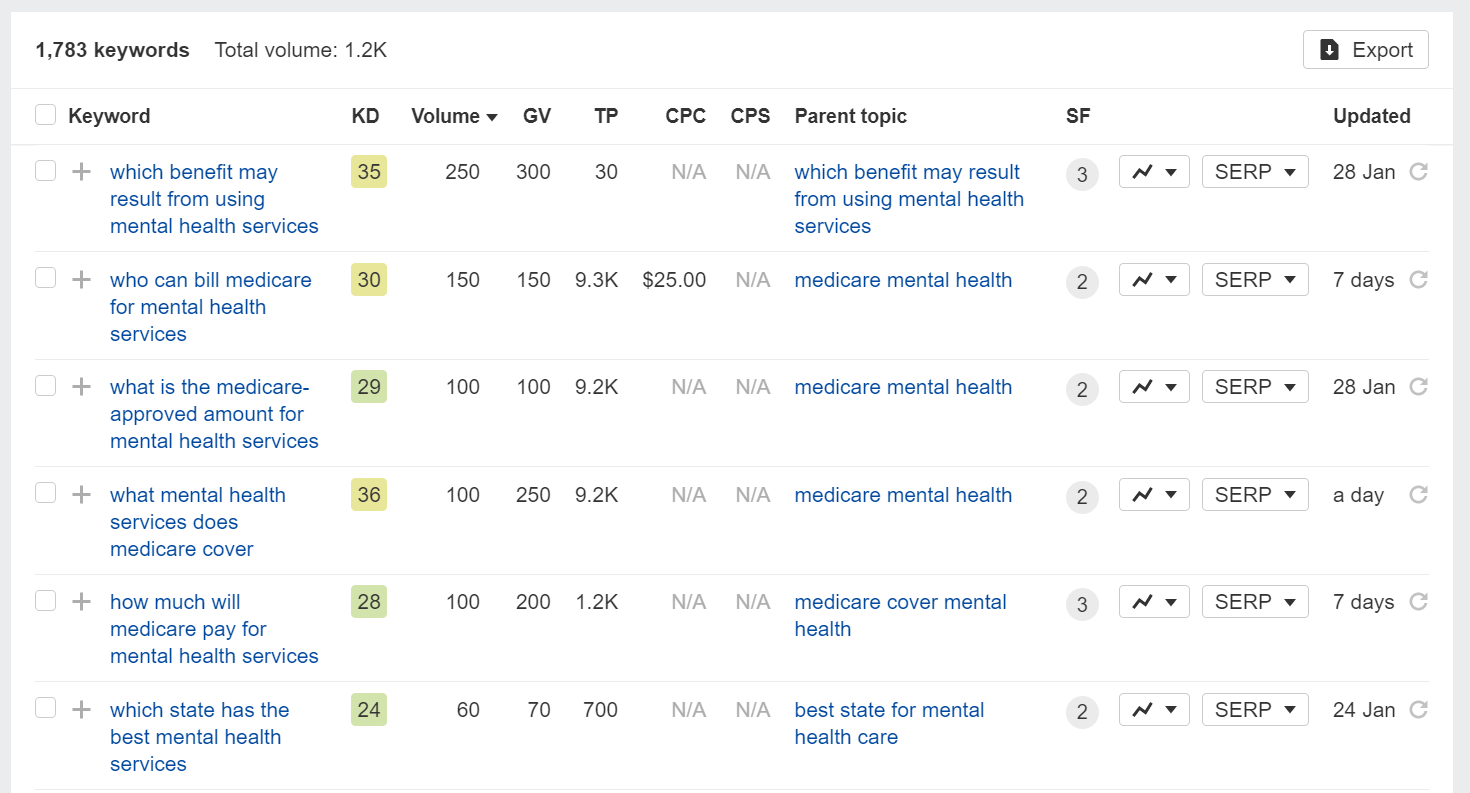Select the checkbox for 'how much will medicare pay'
The height and width of the screenshot is (793, 1470).
click(x=45, y=601)
